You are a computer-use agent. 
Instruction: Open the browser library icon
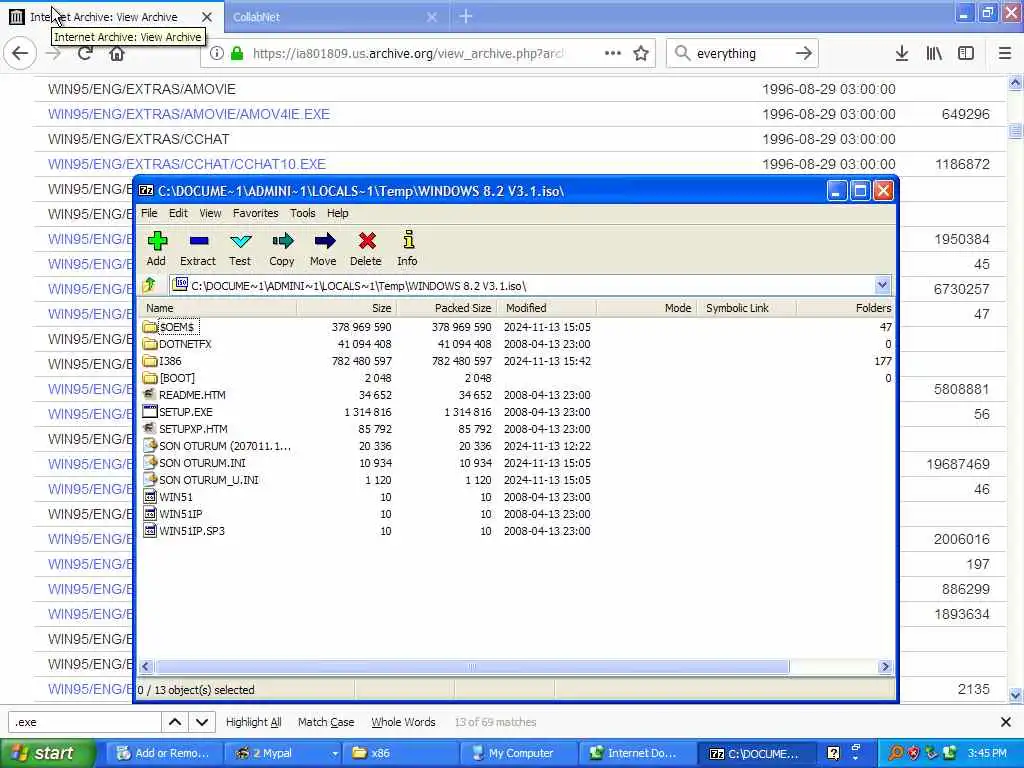coord(934,54)
